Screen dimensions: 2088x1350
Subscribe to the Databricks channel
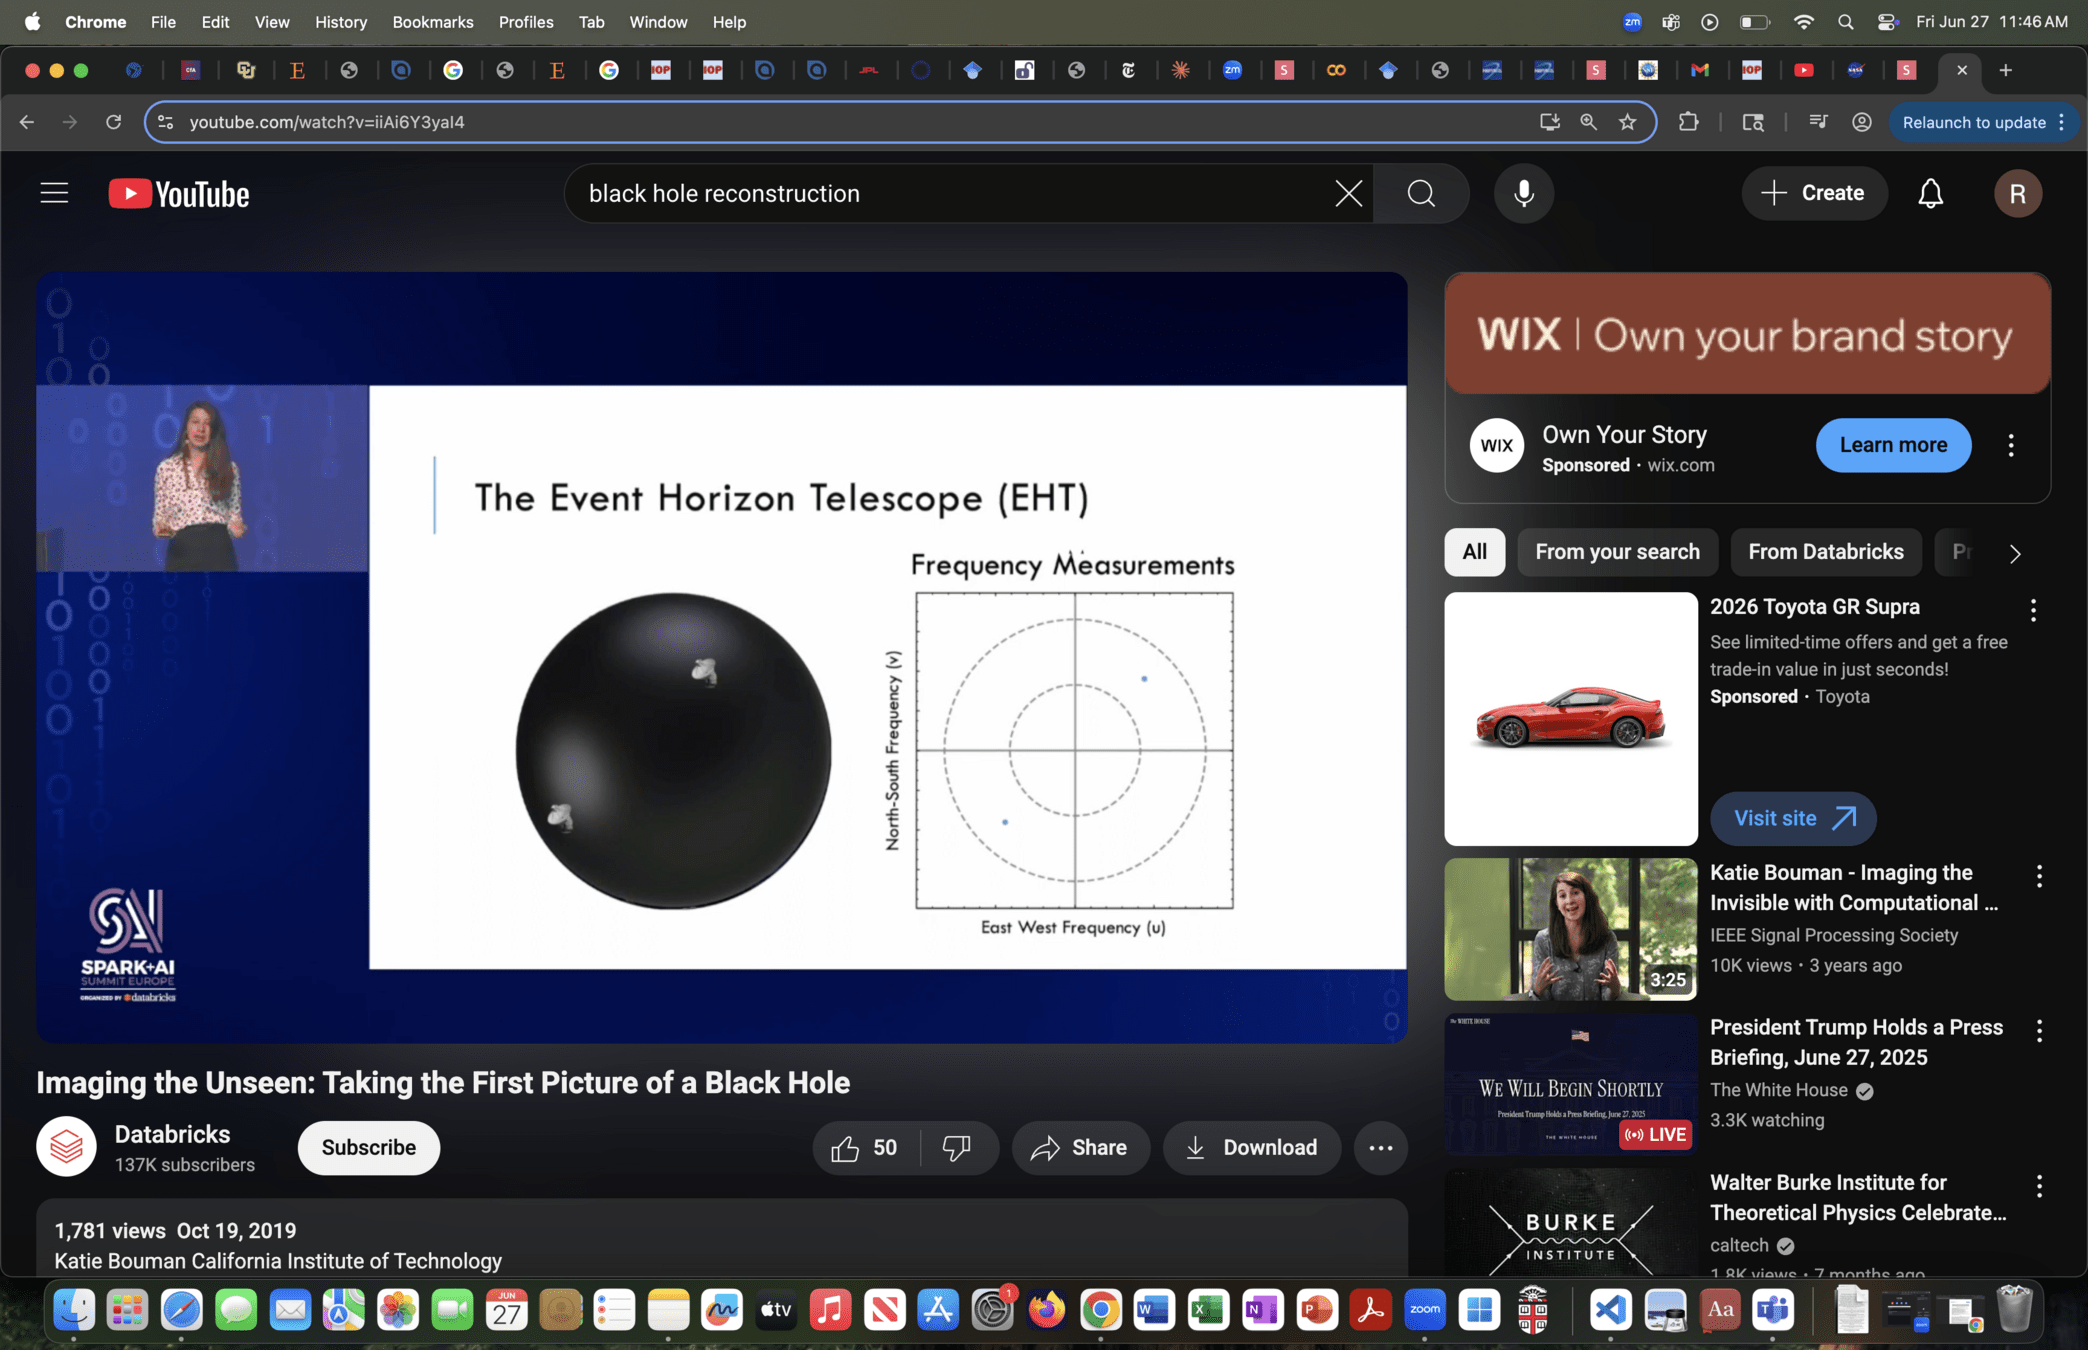click(368, 1148)
